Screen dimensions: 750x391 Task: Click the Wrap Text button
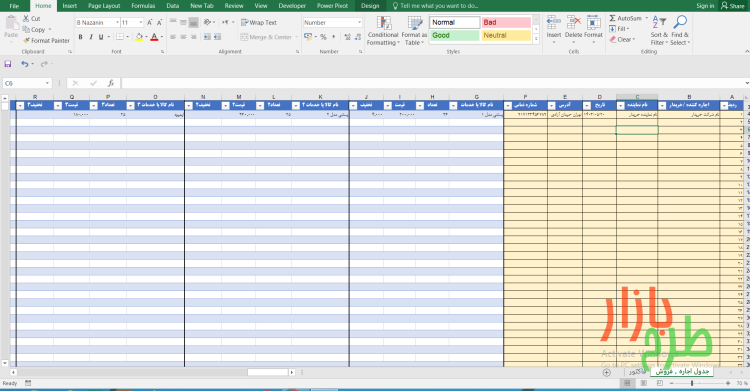(x=259, y=22)
